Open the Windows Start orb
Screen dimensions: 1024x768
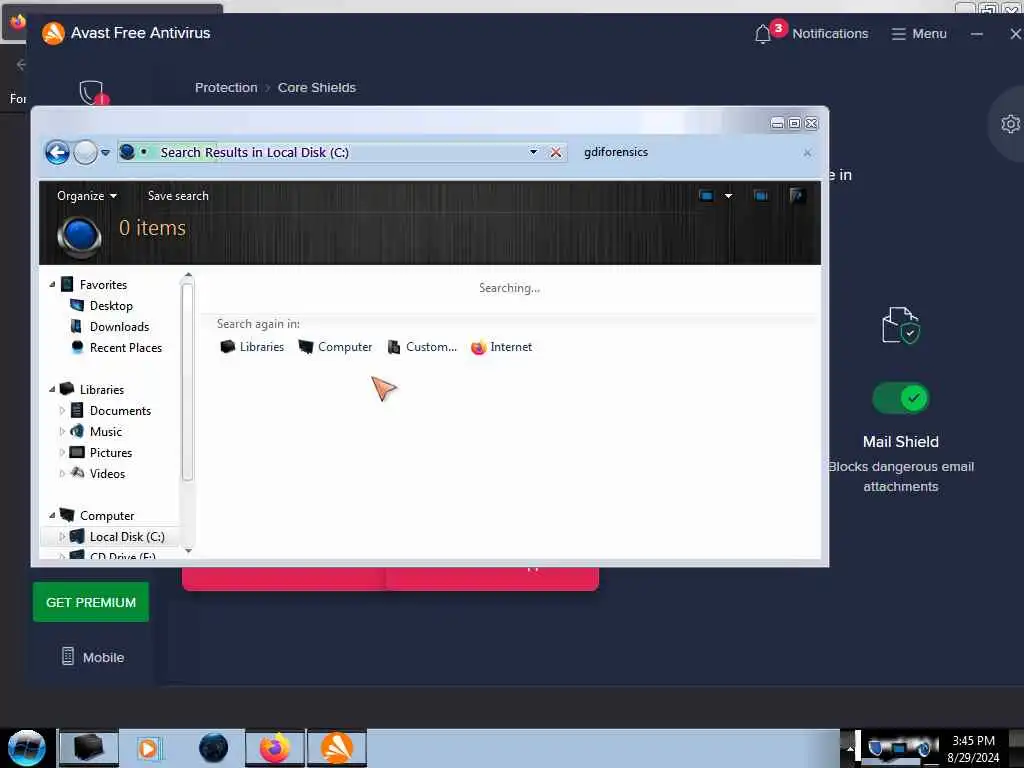26,748
